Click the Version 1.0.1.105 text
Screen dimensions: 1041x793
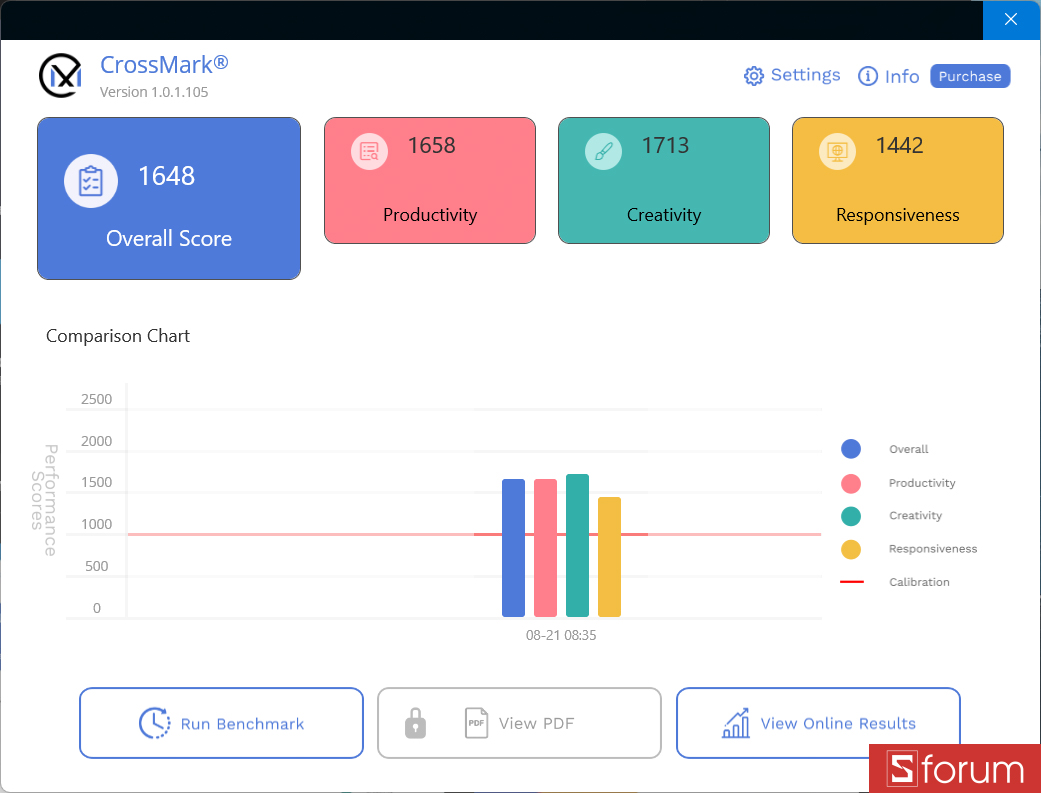click(154, 92)
